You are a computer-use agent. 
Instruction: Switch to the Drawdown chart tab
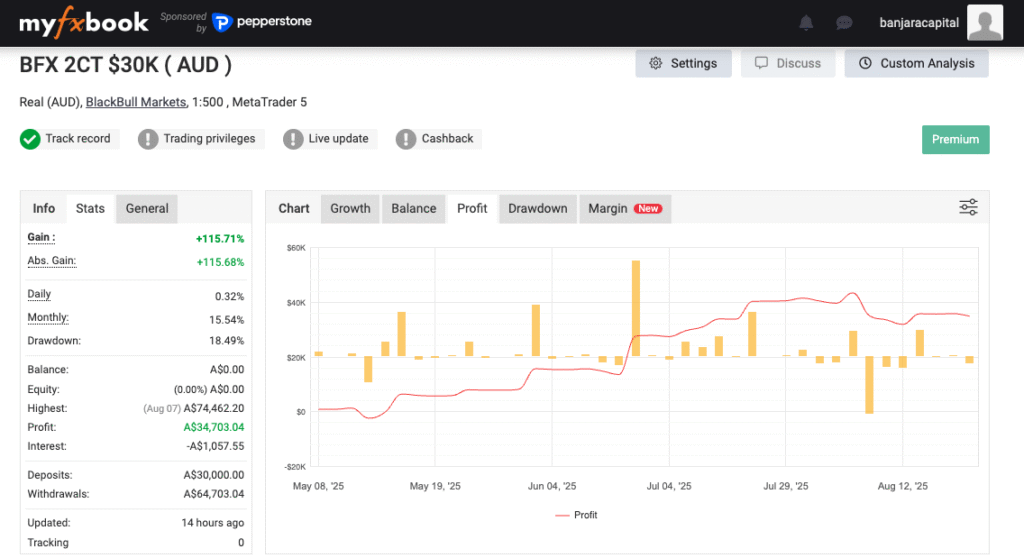click(537, 208)
